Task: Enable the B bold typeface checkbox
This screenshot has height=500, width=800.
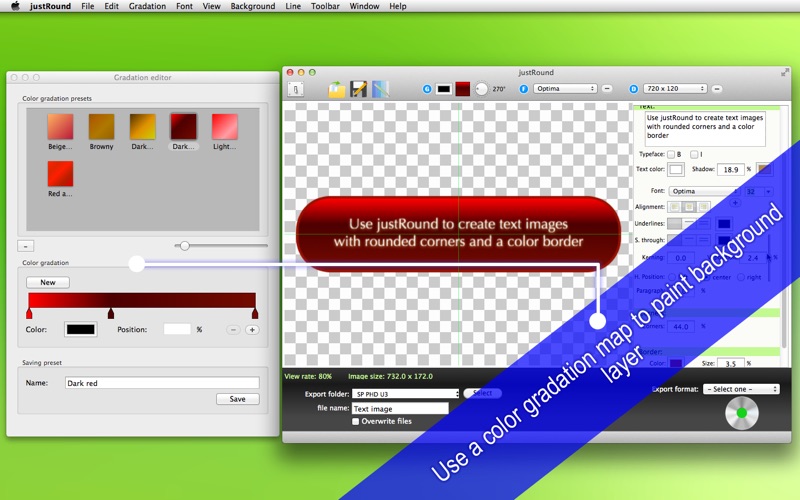Action: point(671,154)
